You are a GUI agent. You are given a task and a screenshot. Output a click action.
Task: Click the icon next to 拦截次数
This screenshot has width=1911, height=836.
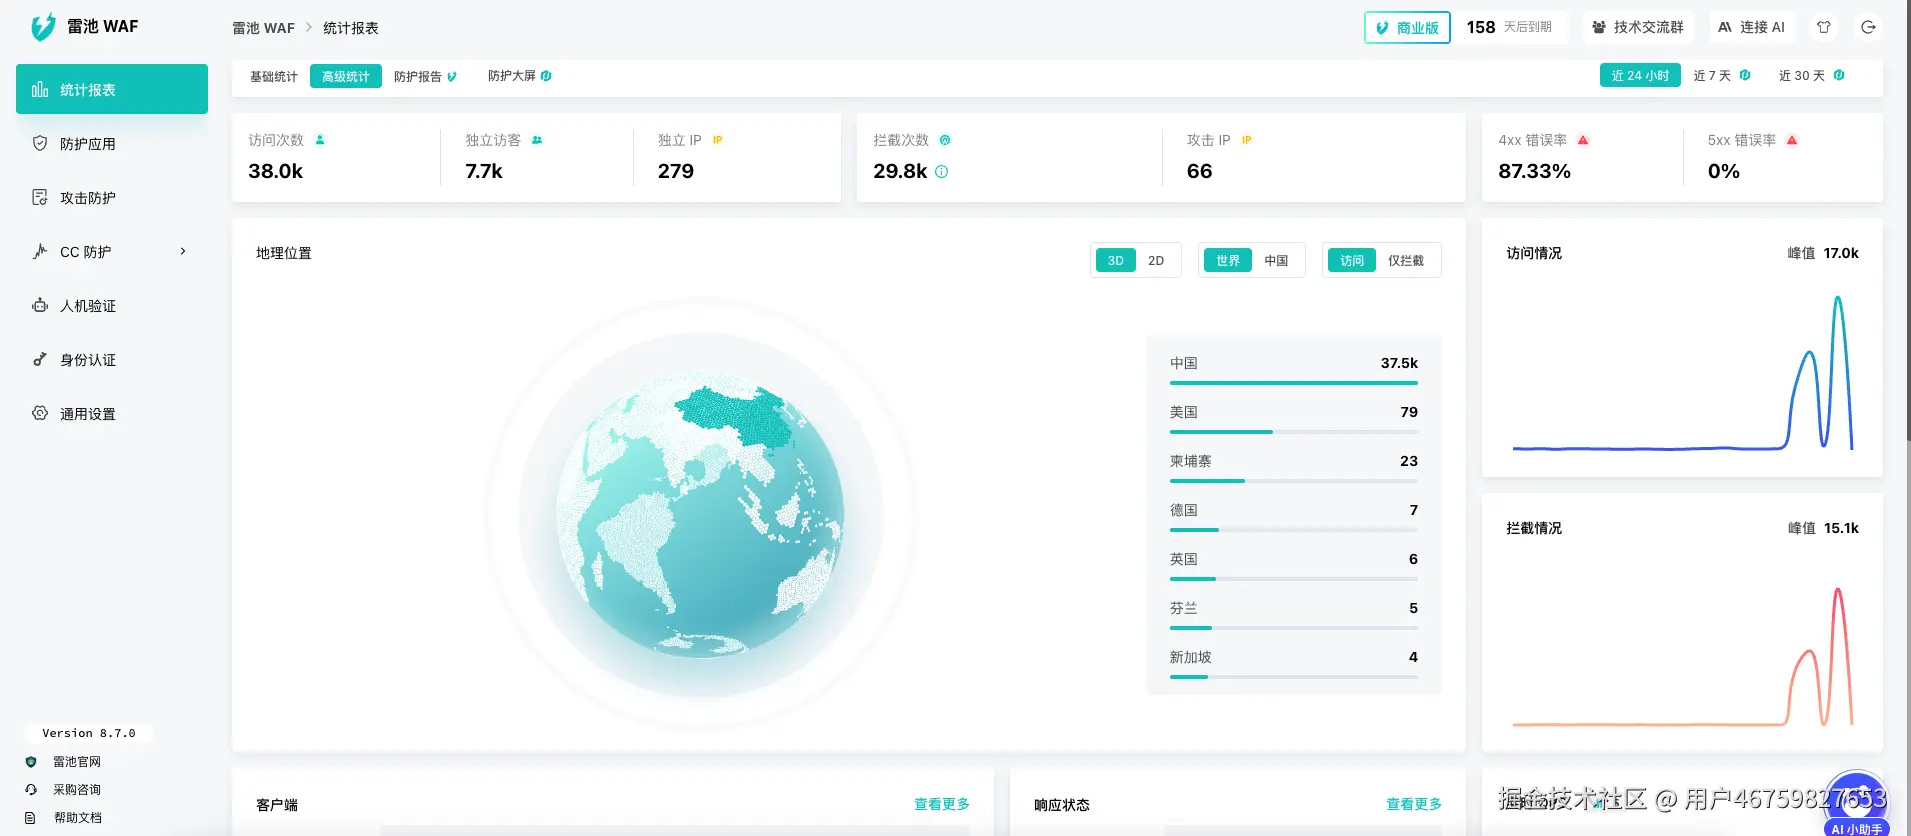point(945,140)
